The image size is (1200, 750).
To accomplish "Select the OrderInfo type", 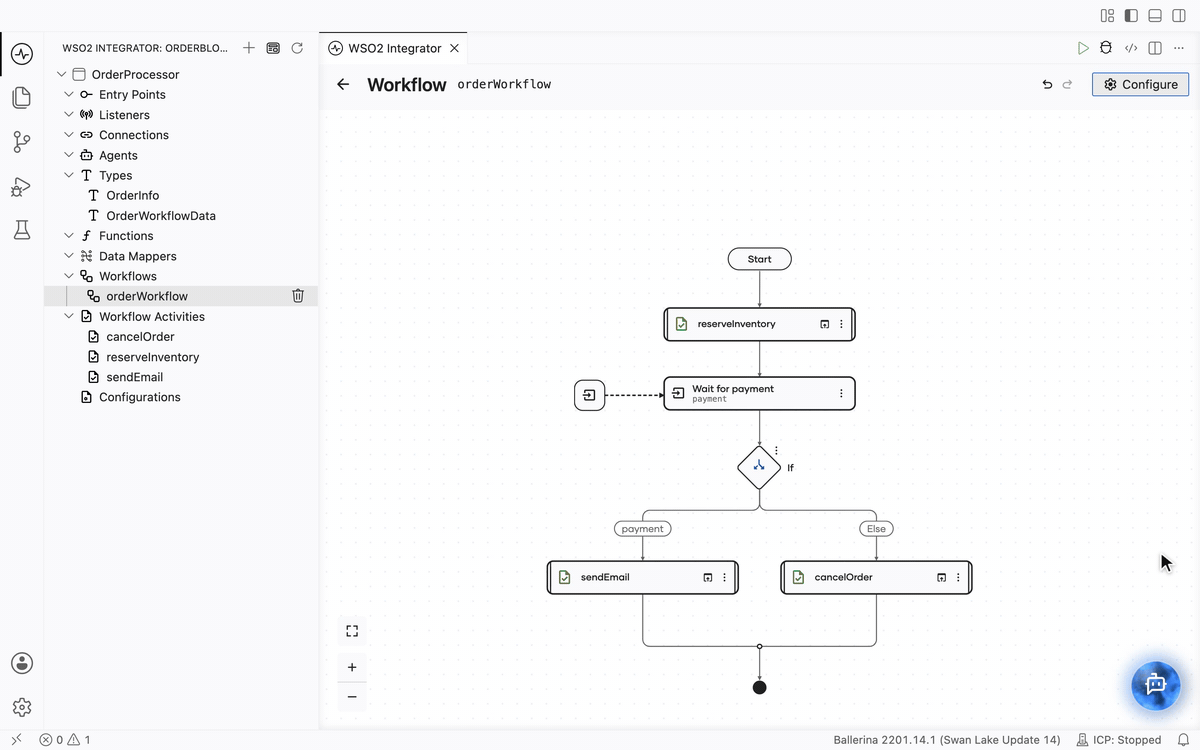I will 132,195.
